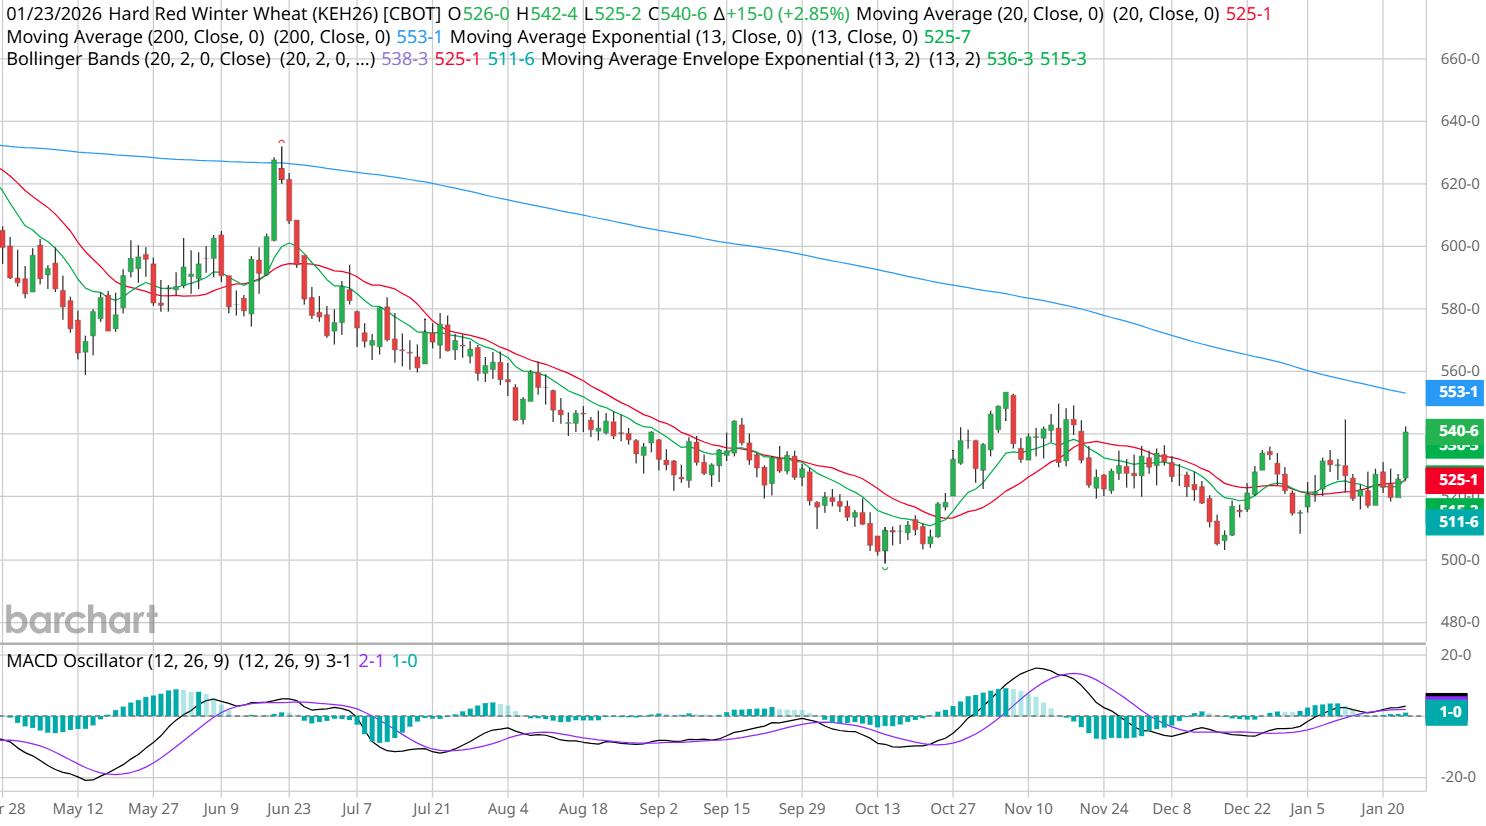Click the Jan 20 date on time axis
The image size is (1486, 826).
[1382, 808]
